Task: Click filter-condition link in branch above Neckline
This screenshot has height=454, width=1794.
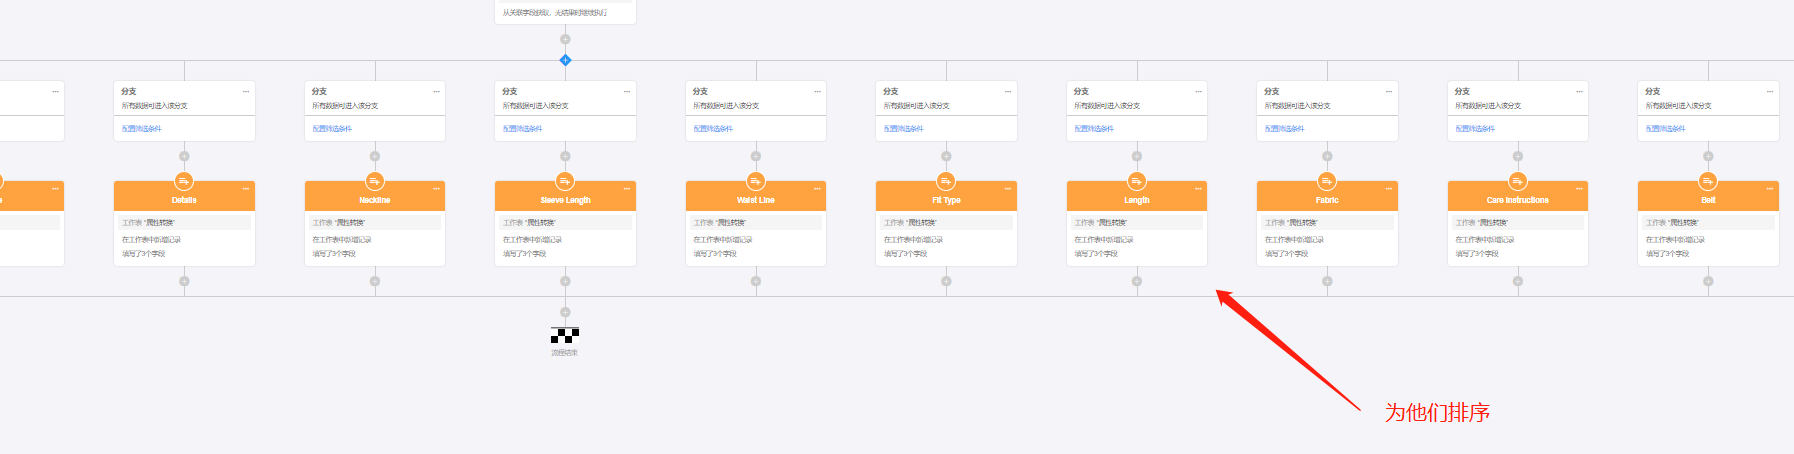Action: (x=332, y=129)
